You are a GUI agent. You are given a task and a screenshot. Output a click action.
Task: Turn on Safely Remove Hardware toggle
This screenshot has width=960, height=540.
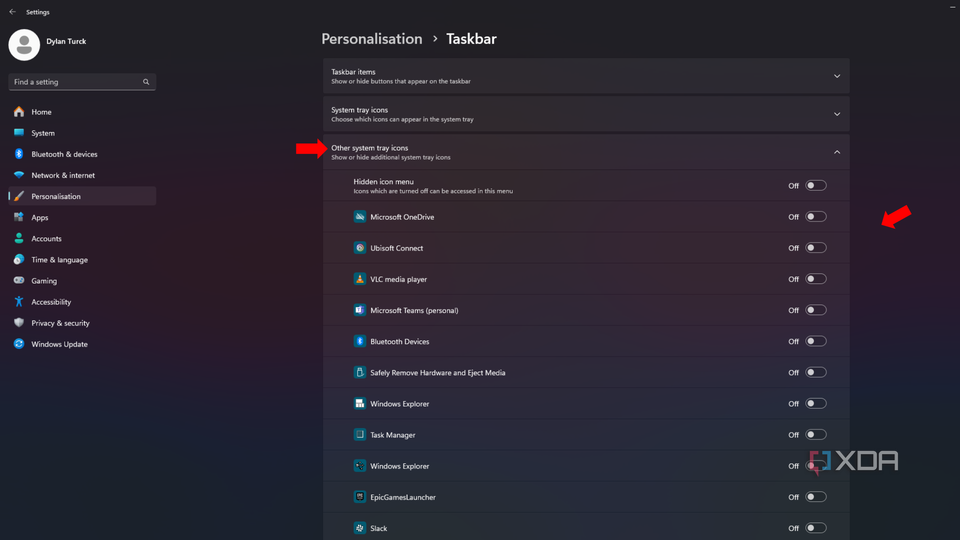816,372
